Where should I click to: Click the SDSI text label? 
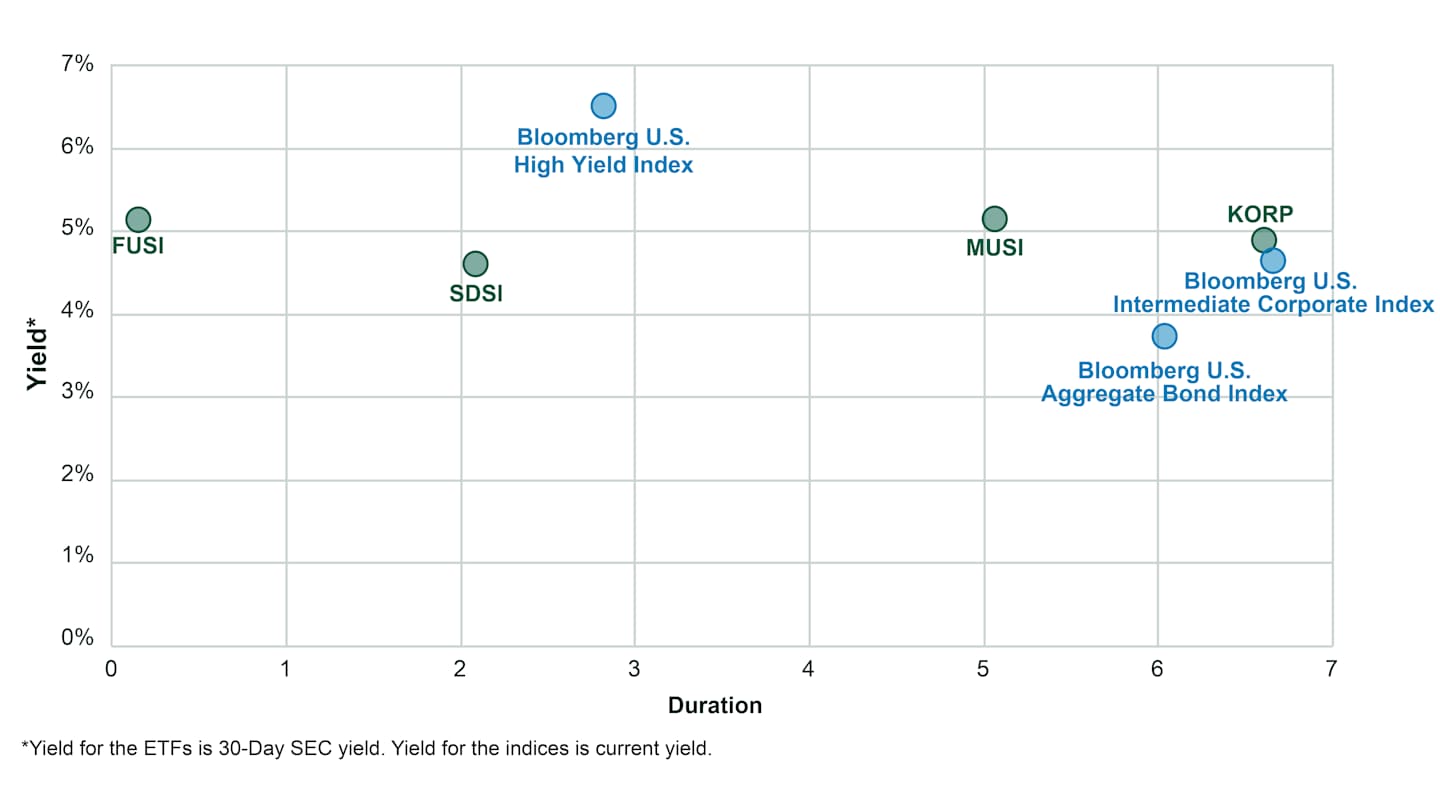pos(476,294)
